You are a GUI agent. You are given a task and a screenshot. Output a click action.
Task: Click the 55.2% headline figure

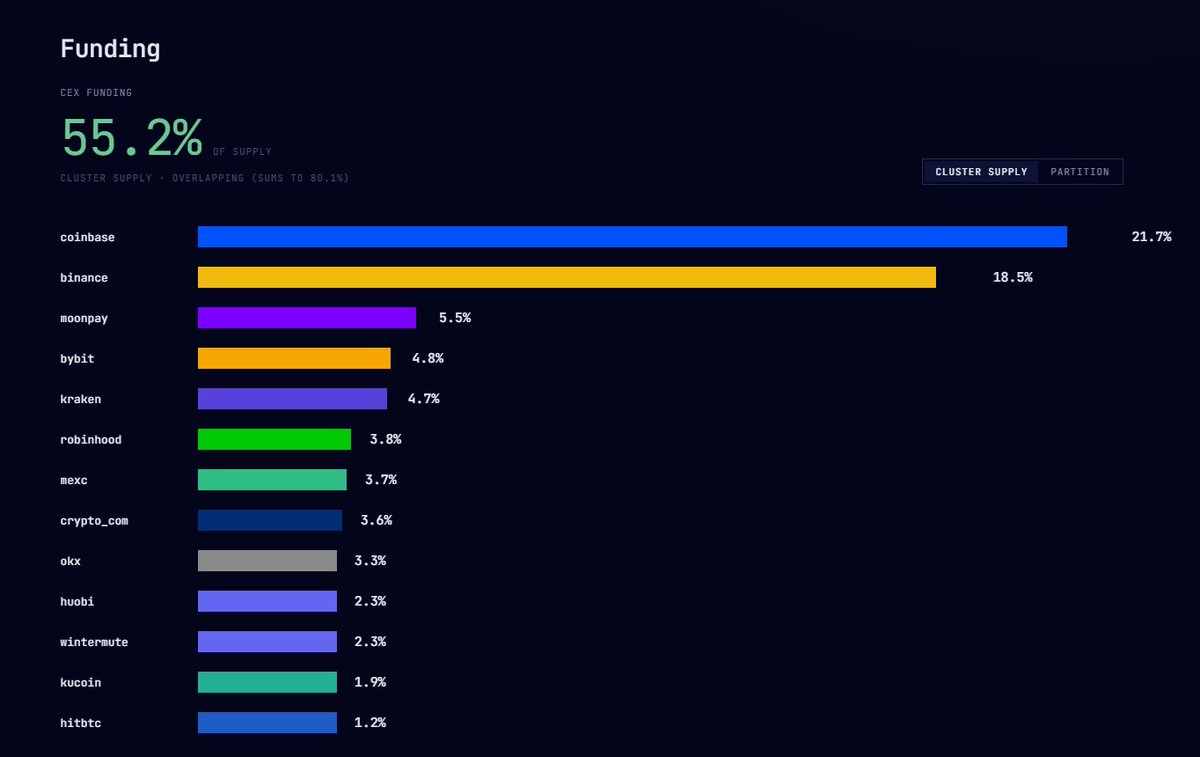[x=132, y=138]
